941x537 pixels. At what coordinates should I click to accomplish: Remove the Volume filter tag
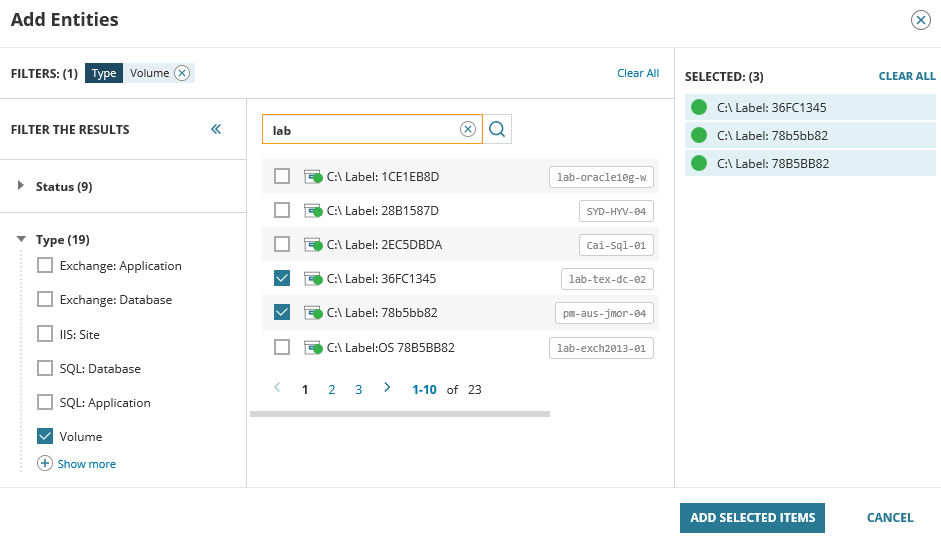pyautogui.click(x=181, y=73)
